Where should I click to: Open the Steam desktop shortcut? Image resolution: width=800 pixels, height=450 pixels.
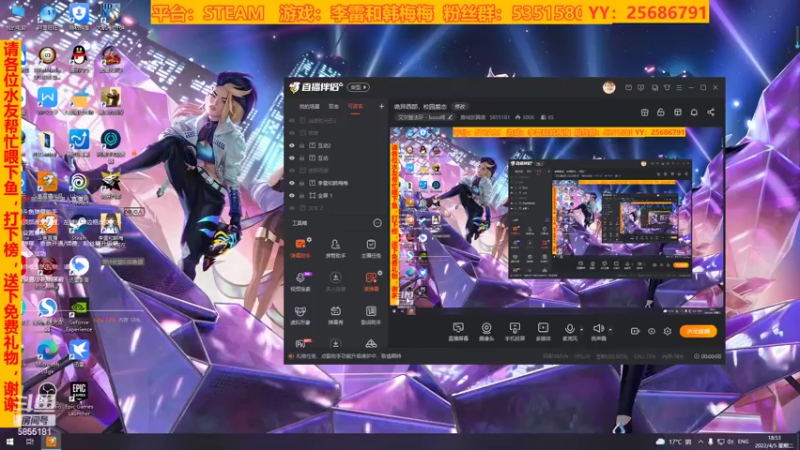tap(79, 228)
